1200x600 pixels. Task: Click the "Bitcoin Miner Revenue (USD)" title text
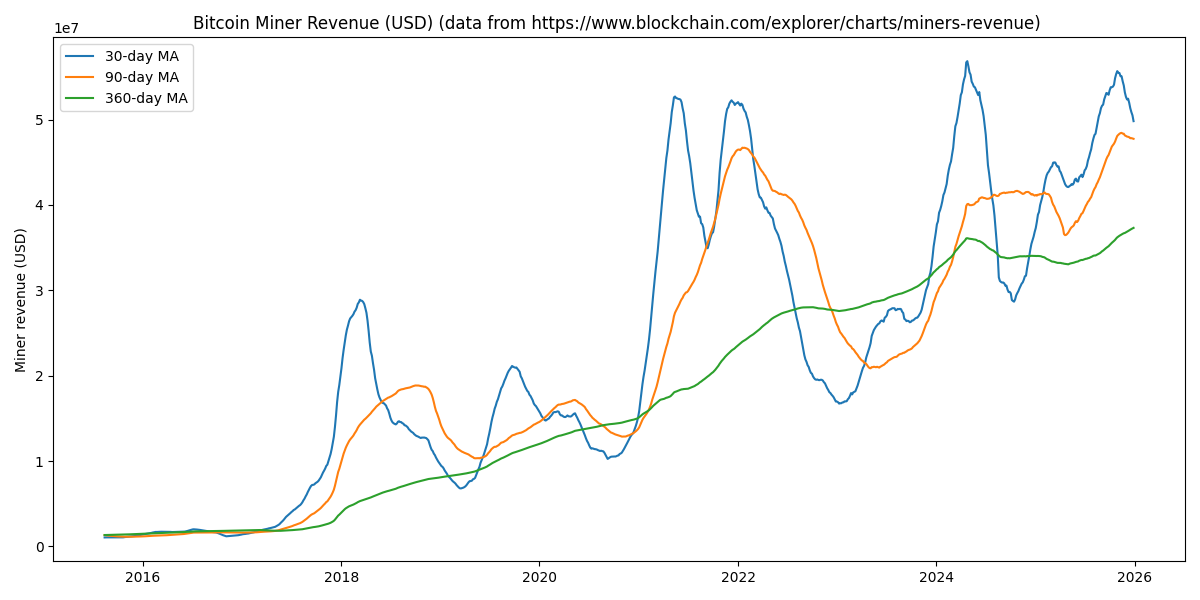click(313, 23)
